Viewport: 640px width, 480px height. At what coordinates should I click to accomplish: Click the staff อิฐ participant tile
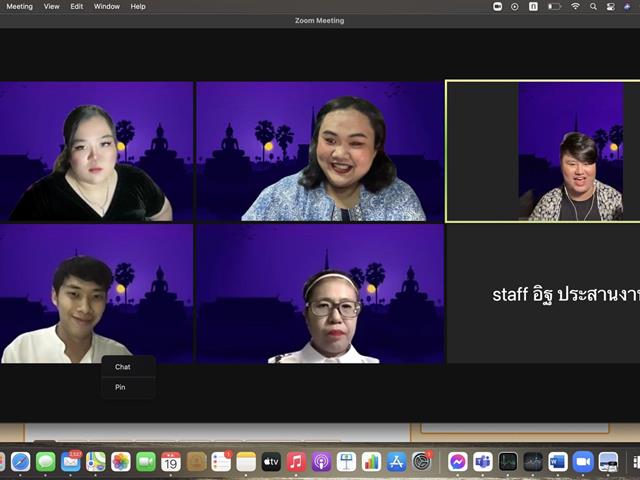pyautogui.click(x=543, y=294)
